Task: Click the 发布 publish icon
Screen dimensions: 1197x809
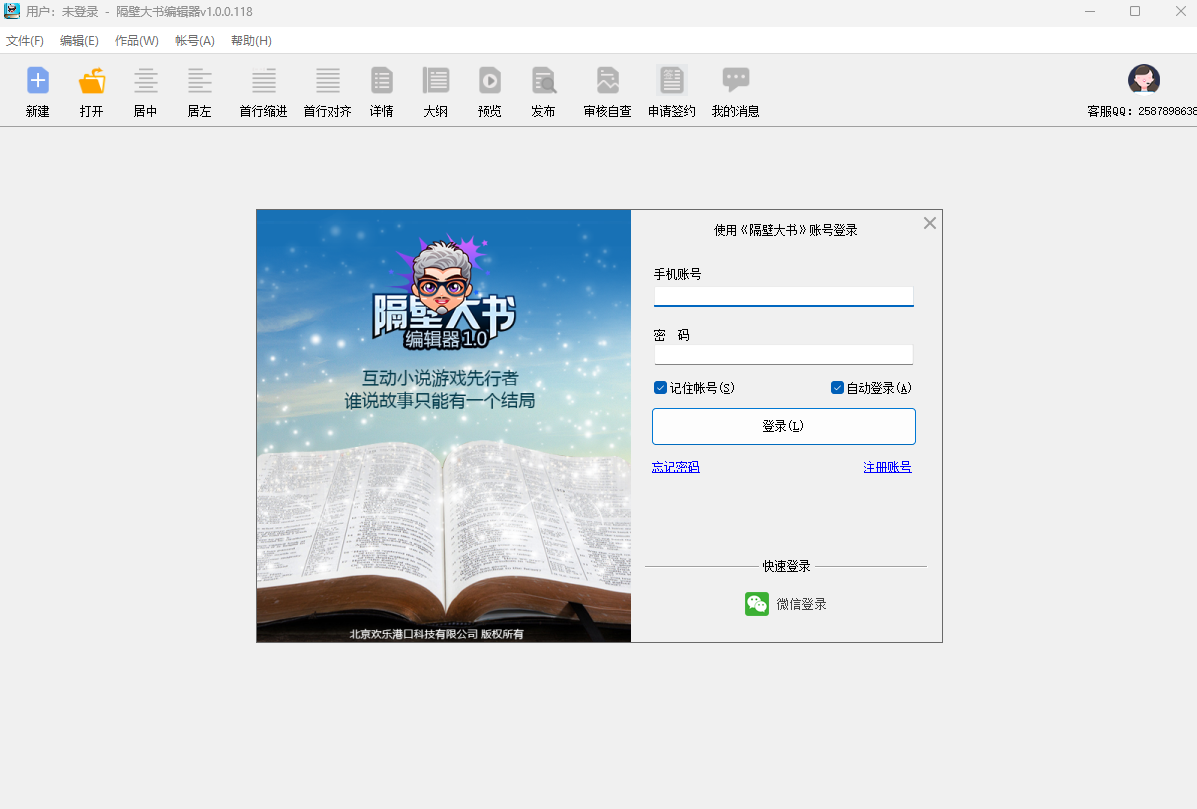Action: [544, 81]
